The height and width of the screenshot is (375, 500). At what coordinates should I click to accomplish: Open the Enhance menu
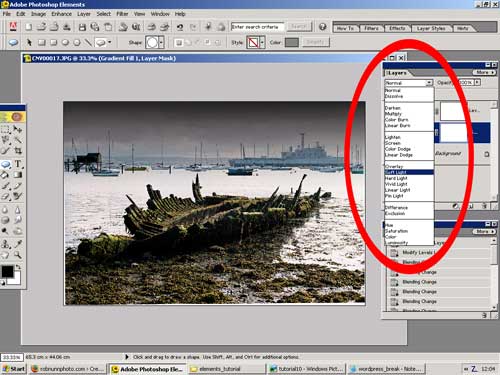click(x=61, y=14)
